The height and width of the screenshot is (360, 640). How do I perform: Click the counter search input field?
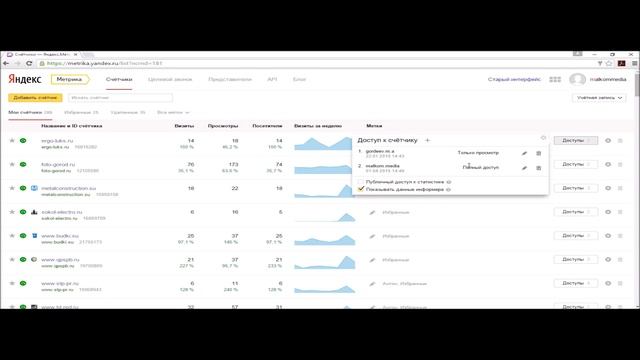(x=120, y=98)
